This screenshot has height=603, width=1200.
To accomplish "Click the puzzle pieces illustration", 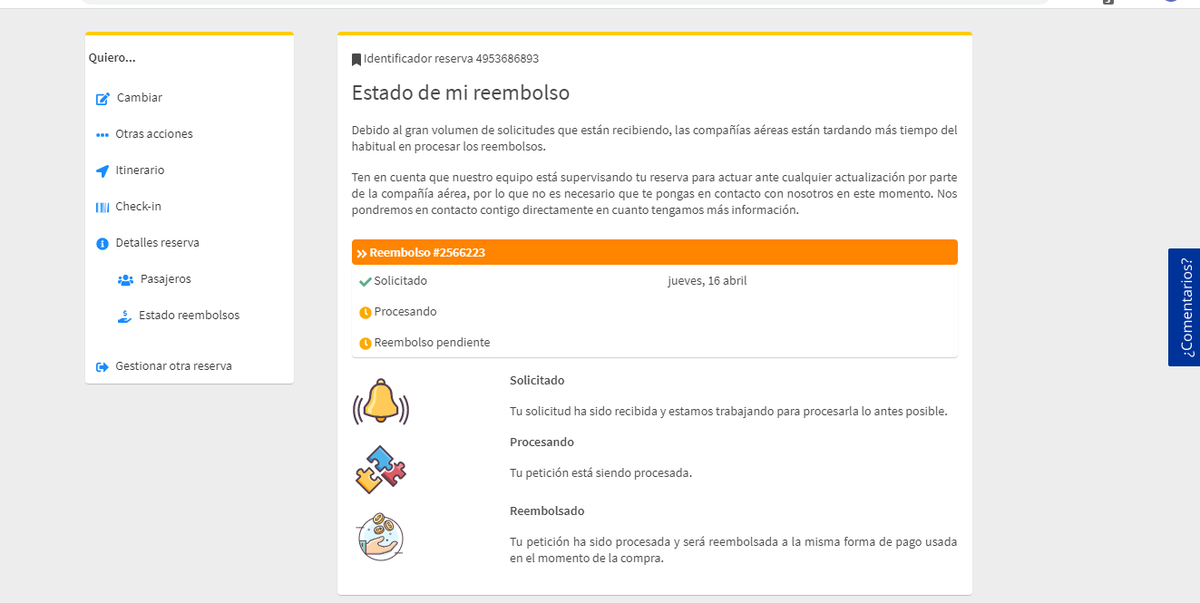I will tap(381, 469).
